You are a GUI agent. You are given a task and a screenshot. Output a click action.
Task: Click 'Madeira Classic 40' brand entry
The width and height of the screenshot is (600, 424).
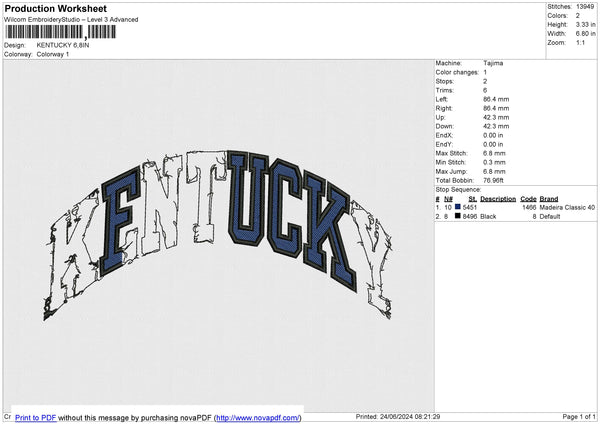coord(567,207)
